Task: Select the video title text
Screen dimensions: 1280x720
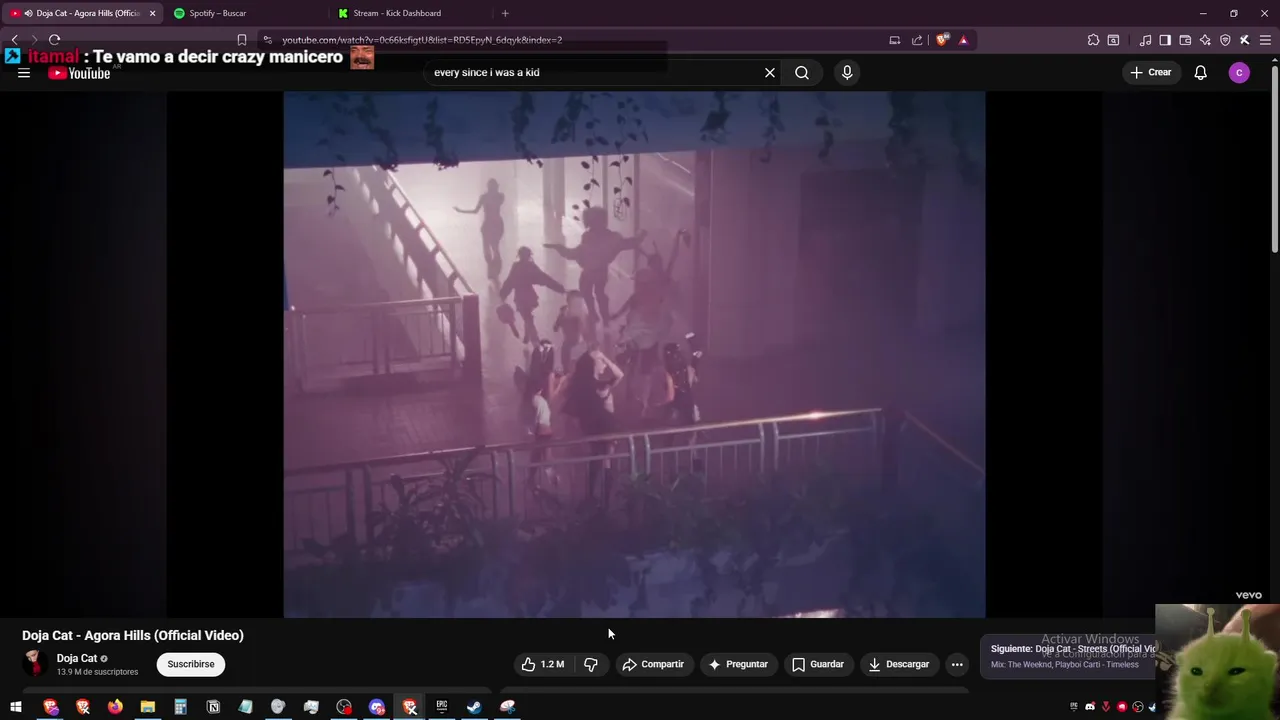Action: [133, 635]
